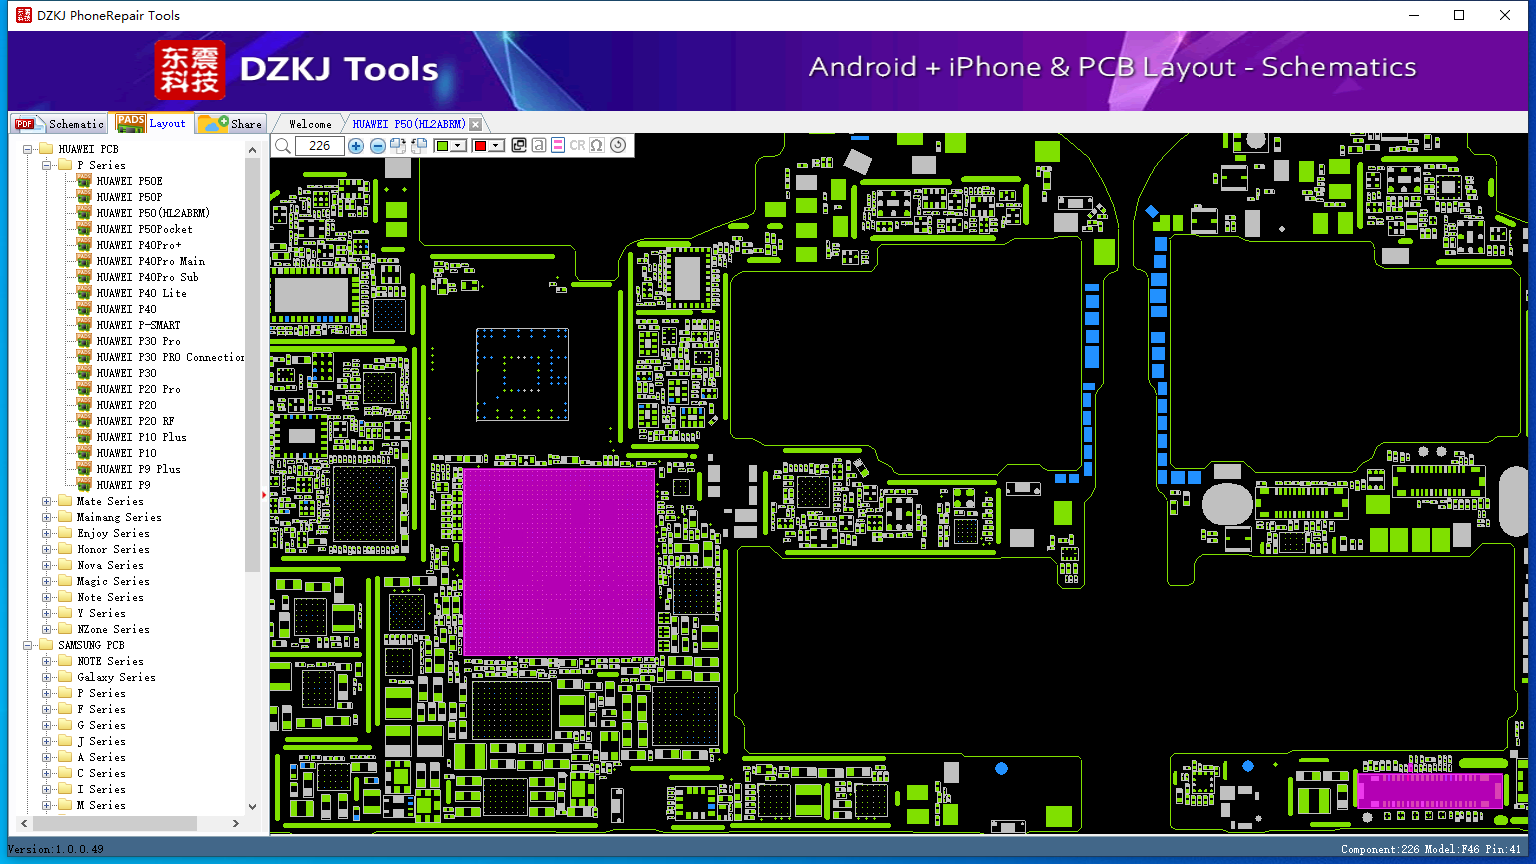Open the HUAWEI P10 Plus layout
The image size is (1536, 864).
[x=141, y=437]
